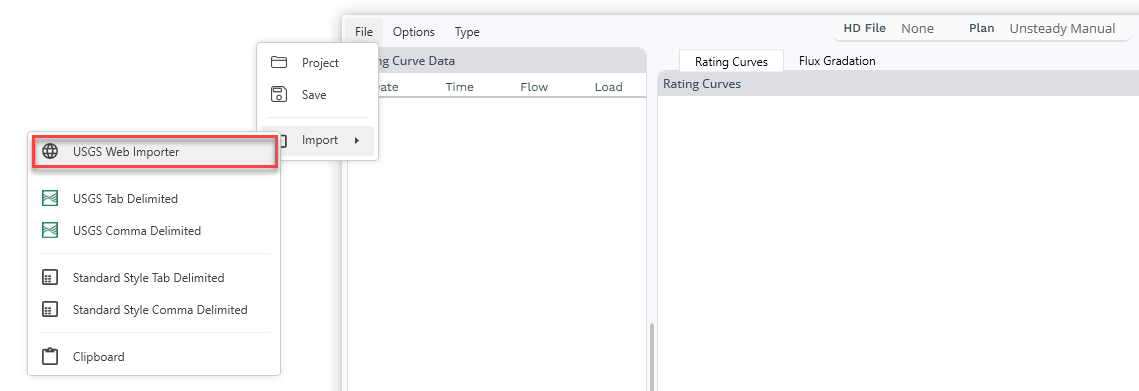The width and height of the screenshot is (1139, 391).
Task: Open the Type menu
Action: click(x=467, y=32)
